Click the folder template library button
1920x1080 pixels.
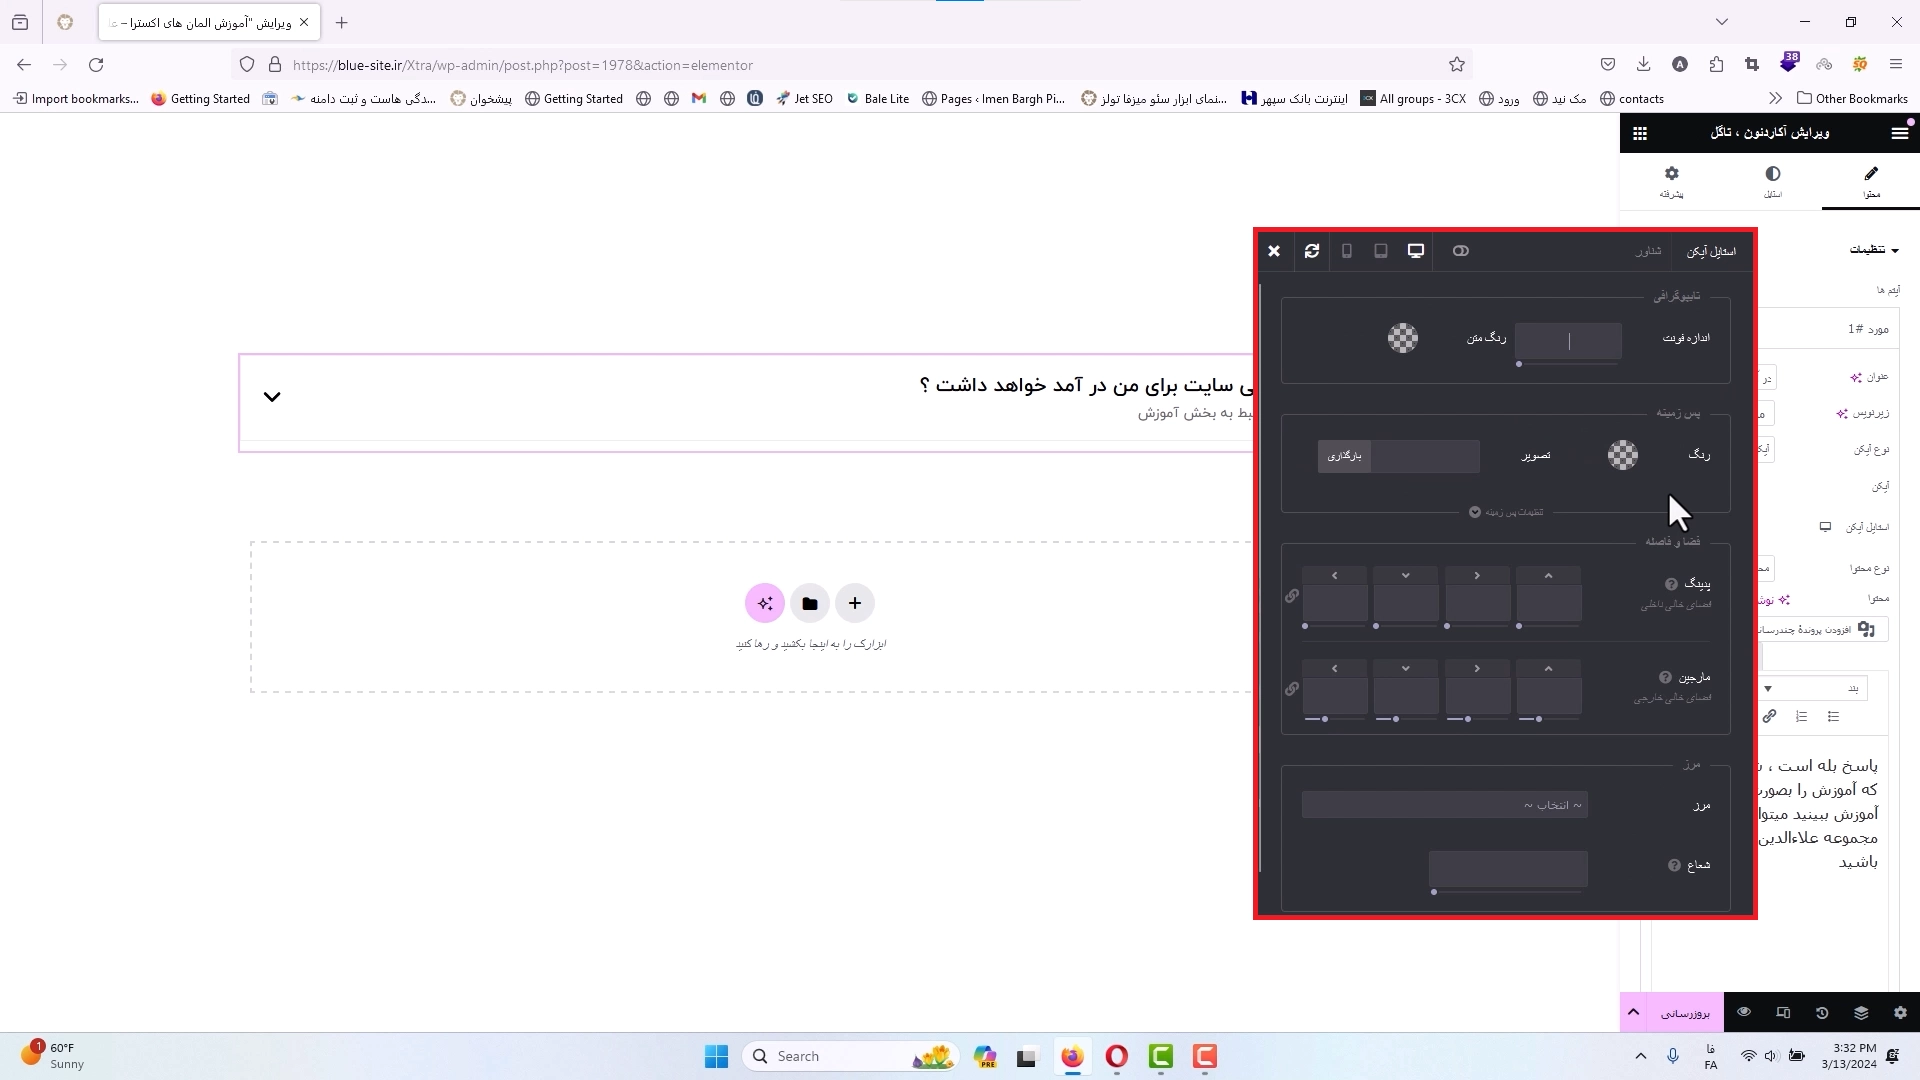coord(810,603)
